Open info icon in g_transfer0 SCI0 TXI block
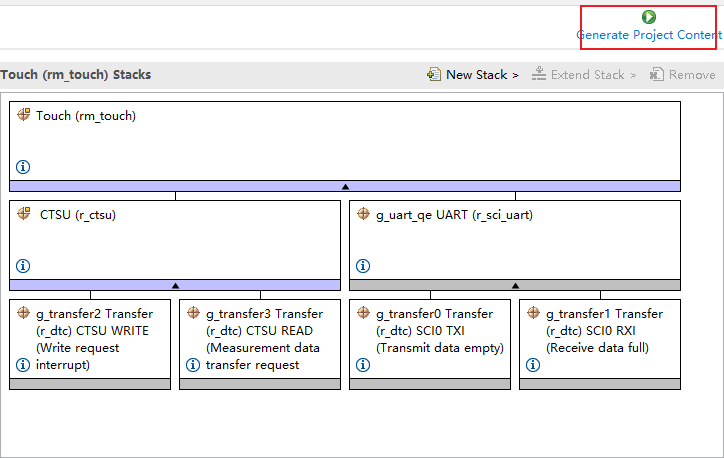 tap(363, 365)
